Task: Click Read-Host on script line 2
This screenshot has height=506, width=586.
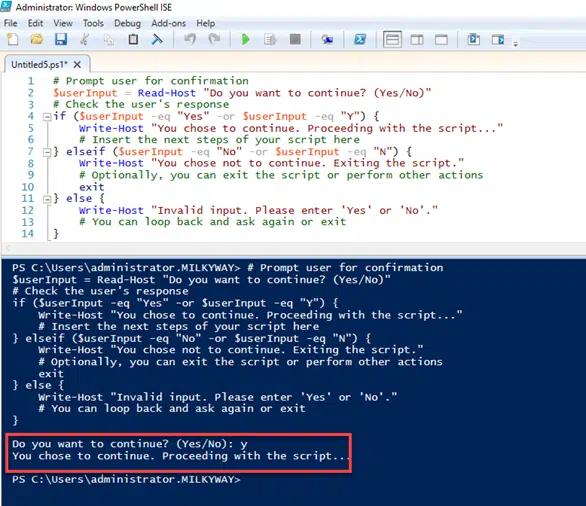Action: (167, 93)
